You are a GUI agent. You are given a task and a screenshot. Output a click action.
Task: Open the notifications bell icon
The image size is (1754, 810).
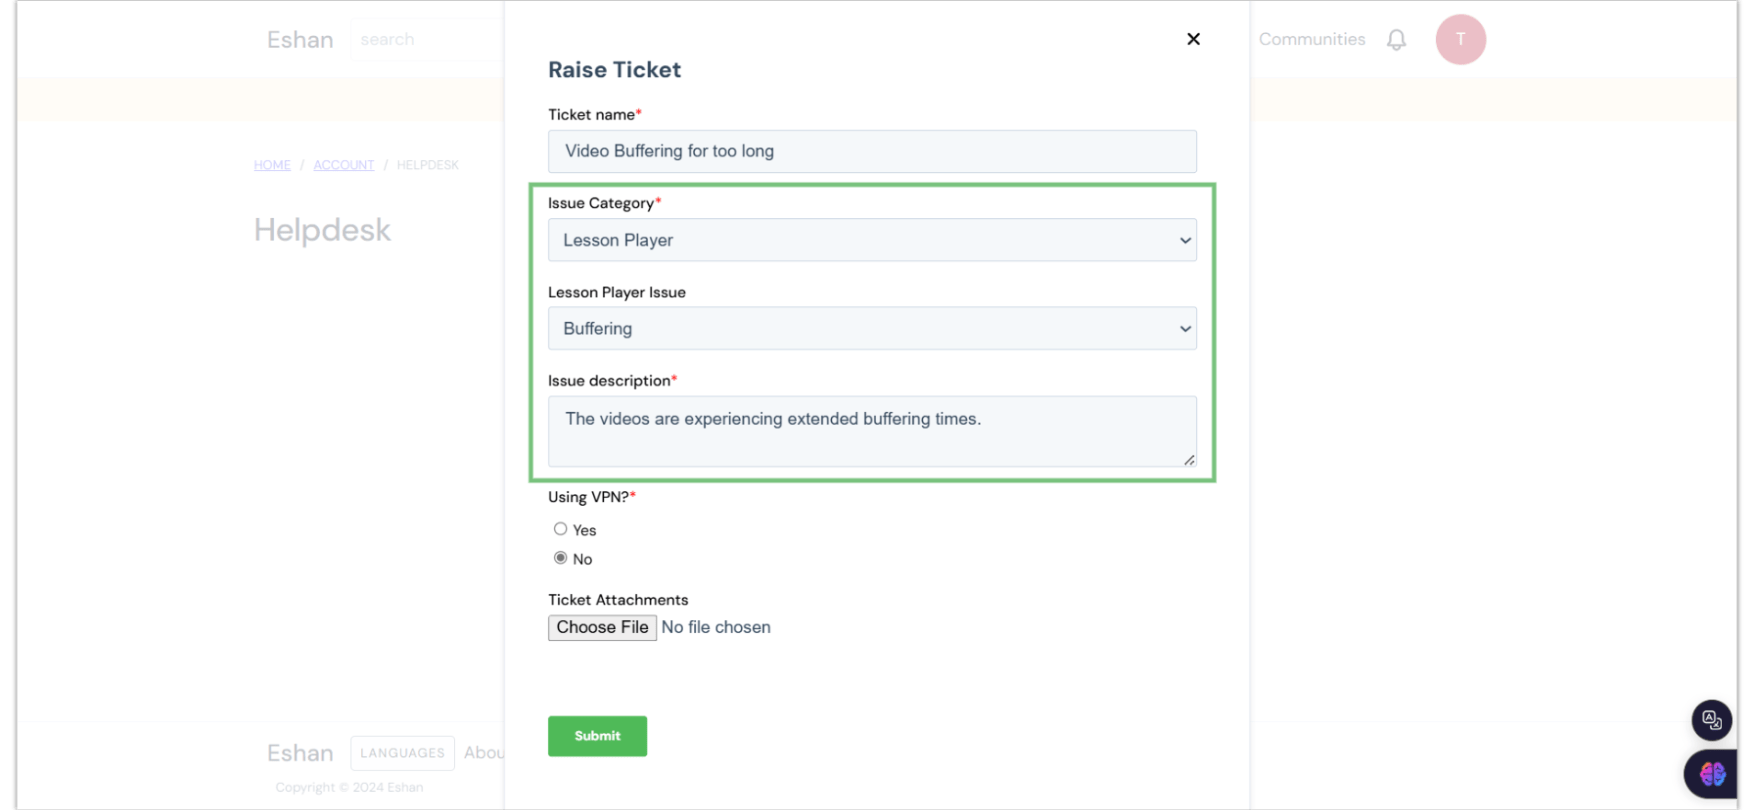tap(1396, 40)
